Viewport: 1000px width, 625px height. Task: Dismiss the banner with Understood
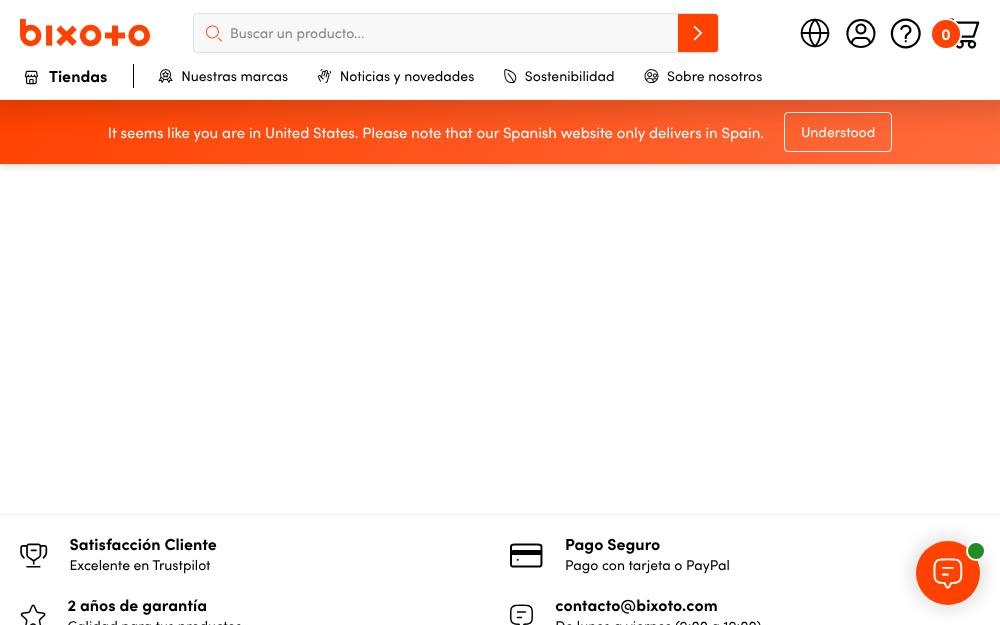(x=837, y=132)
